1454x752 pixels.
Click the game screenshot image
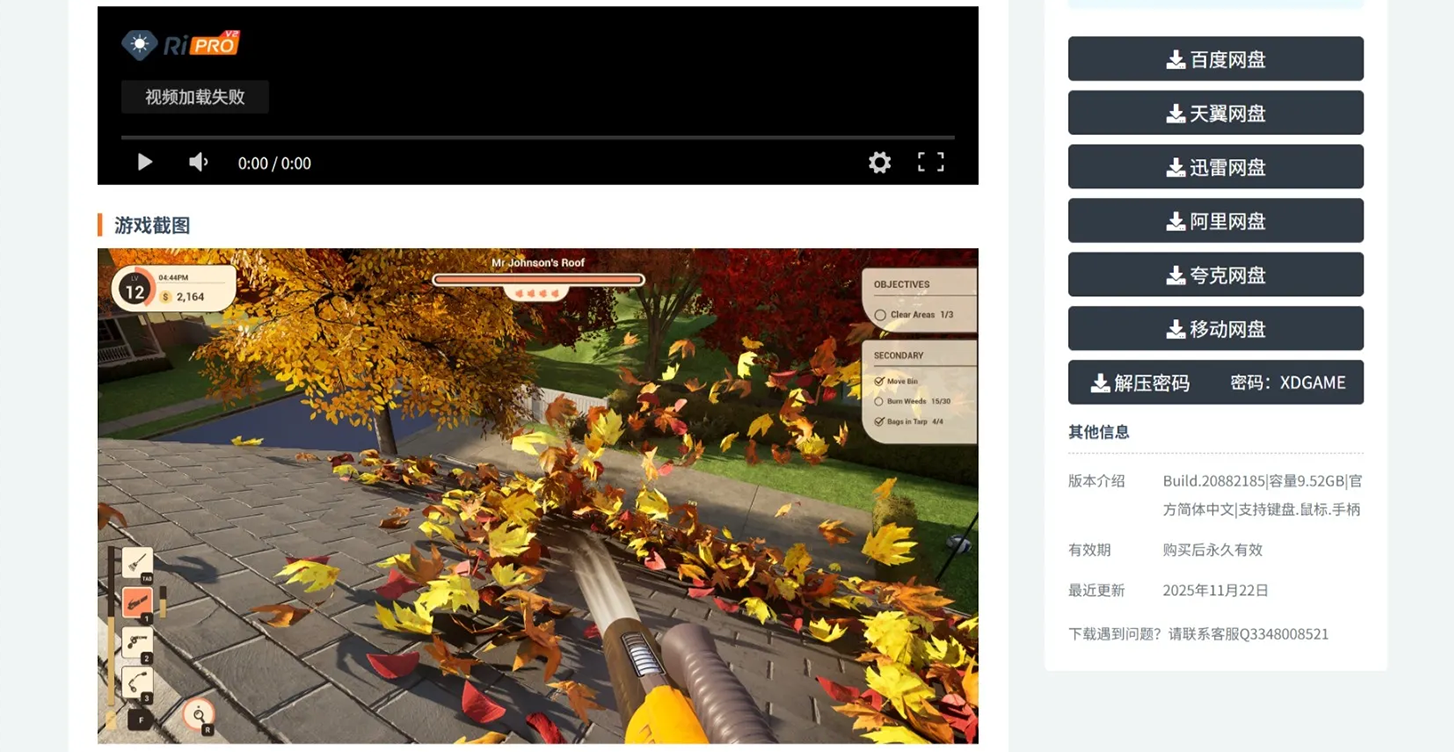(537, 495)
